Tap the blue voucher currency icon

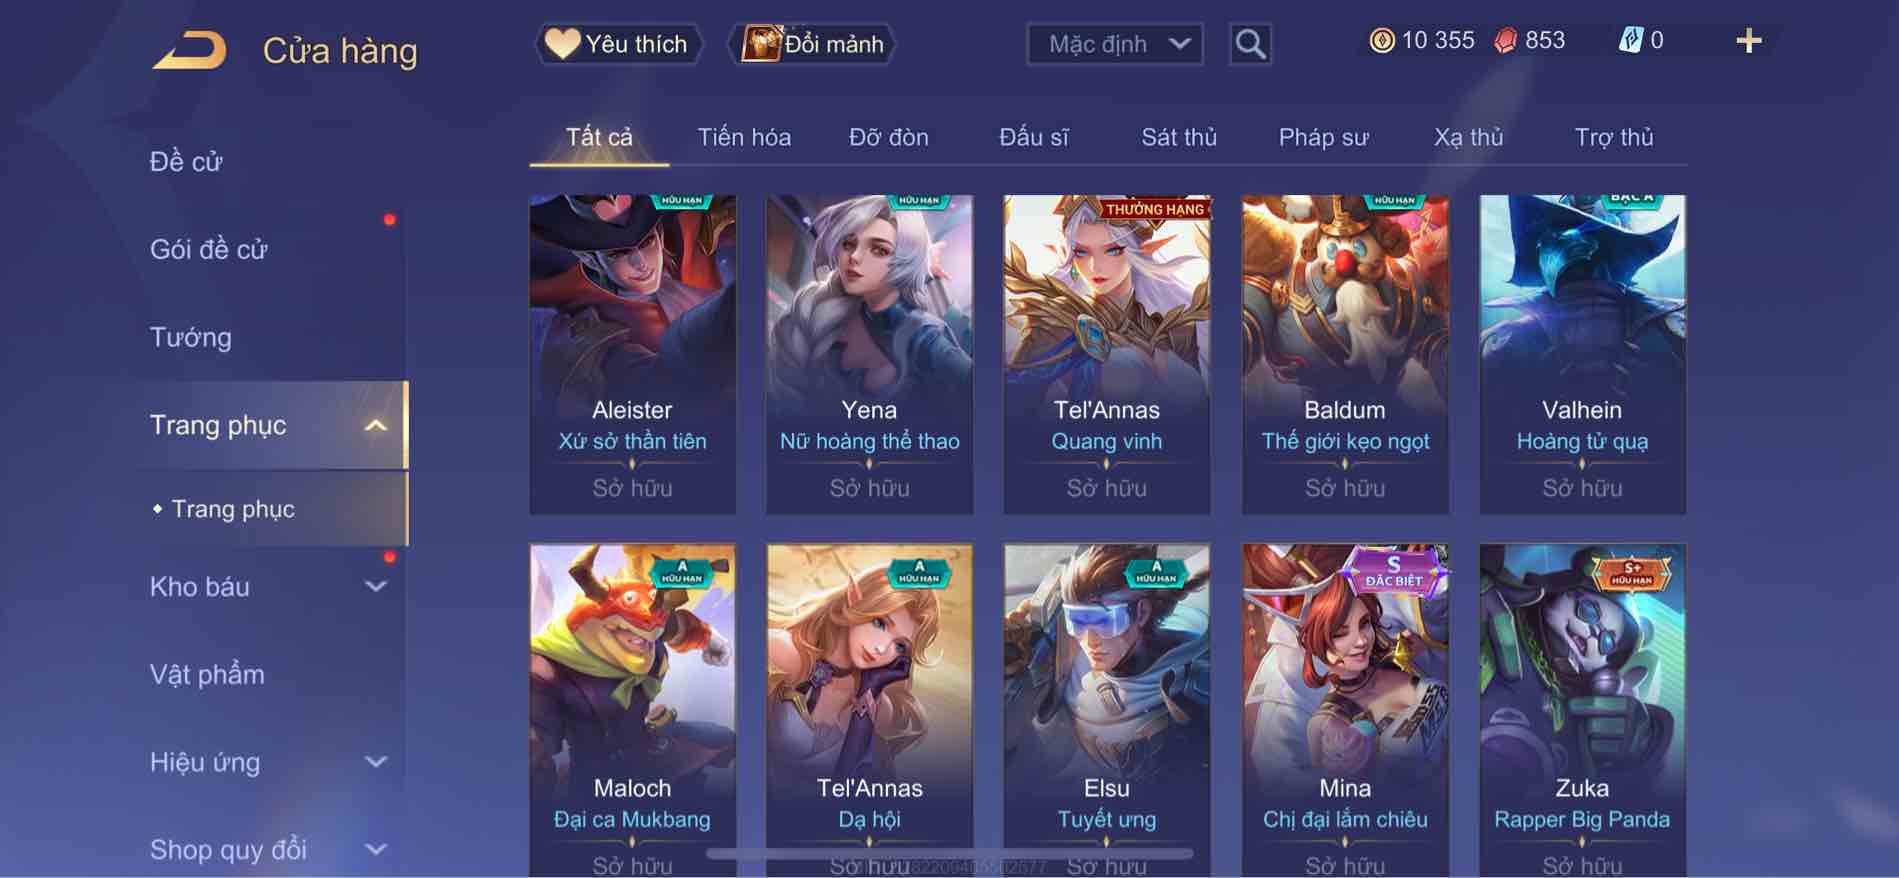tap(1631, 41)
